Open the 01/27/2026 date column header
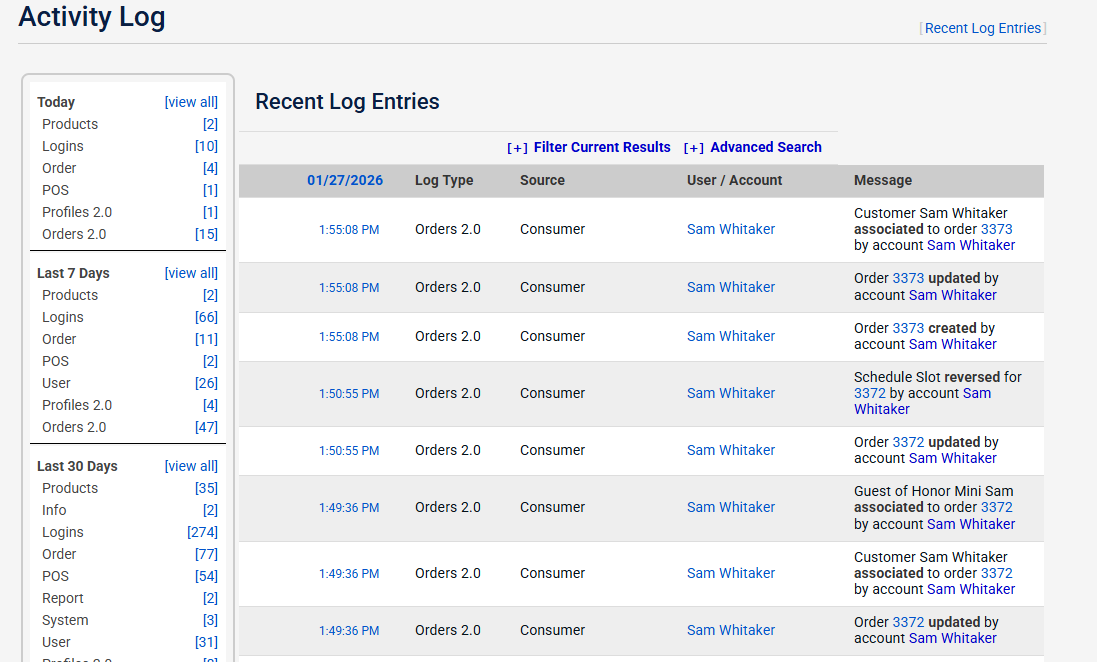Viewport: 1097px width, 662px height. click(345, 180)
